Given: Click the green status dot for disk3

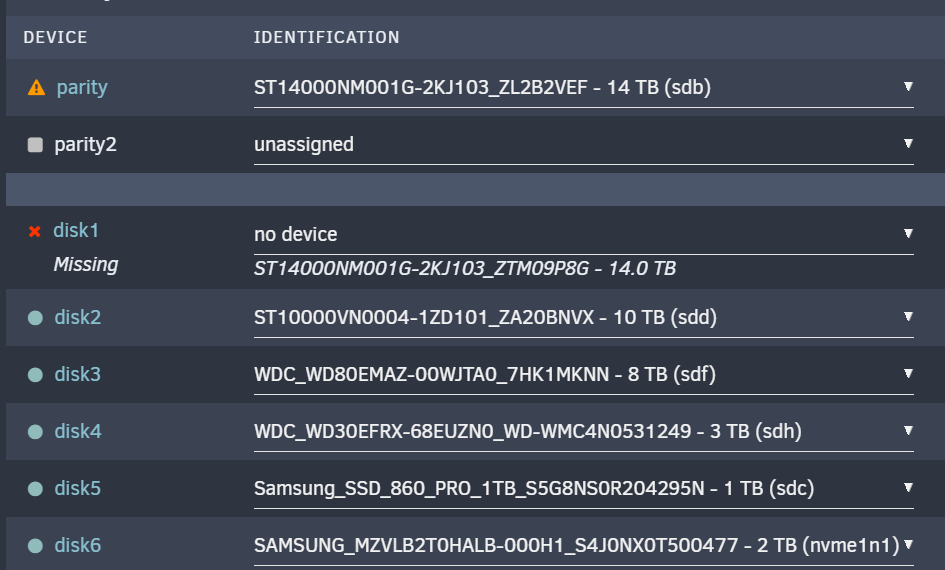Looking at the screenshot, I should 36,375.
